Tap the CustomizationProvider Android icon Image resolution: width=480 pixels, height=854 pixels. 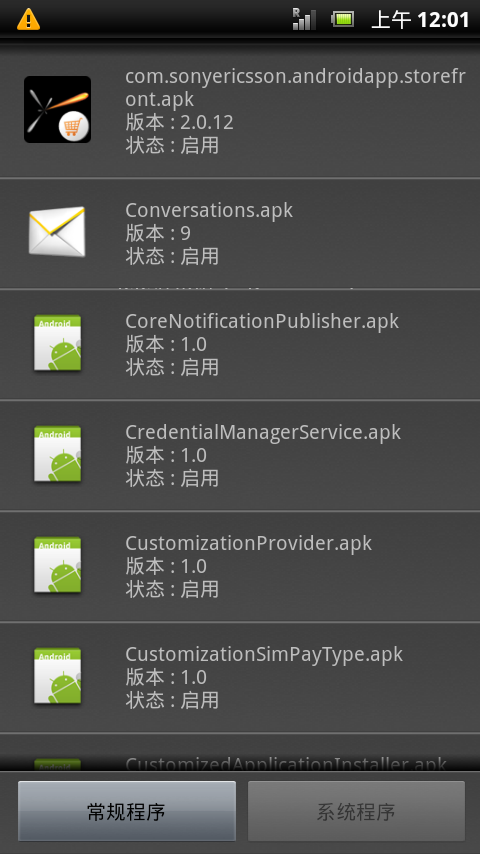[57, 565]
